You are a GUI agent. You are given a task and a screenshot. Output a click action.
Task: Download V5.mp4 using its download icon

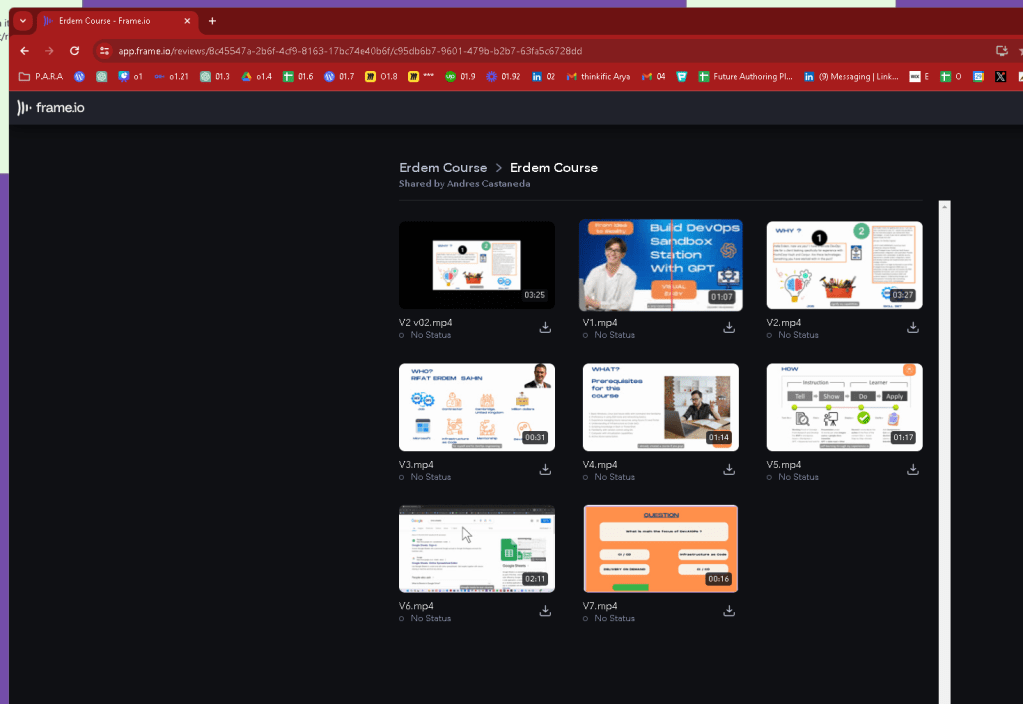click(913, 470)
